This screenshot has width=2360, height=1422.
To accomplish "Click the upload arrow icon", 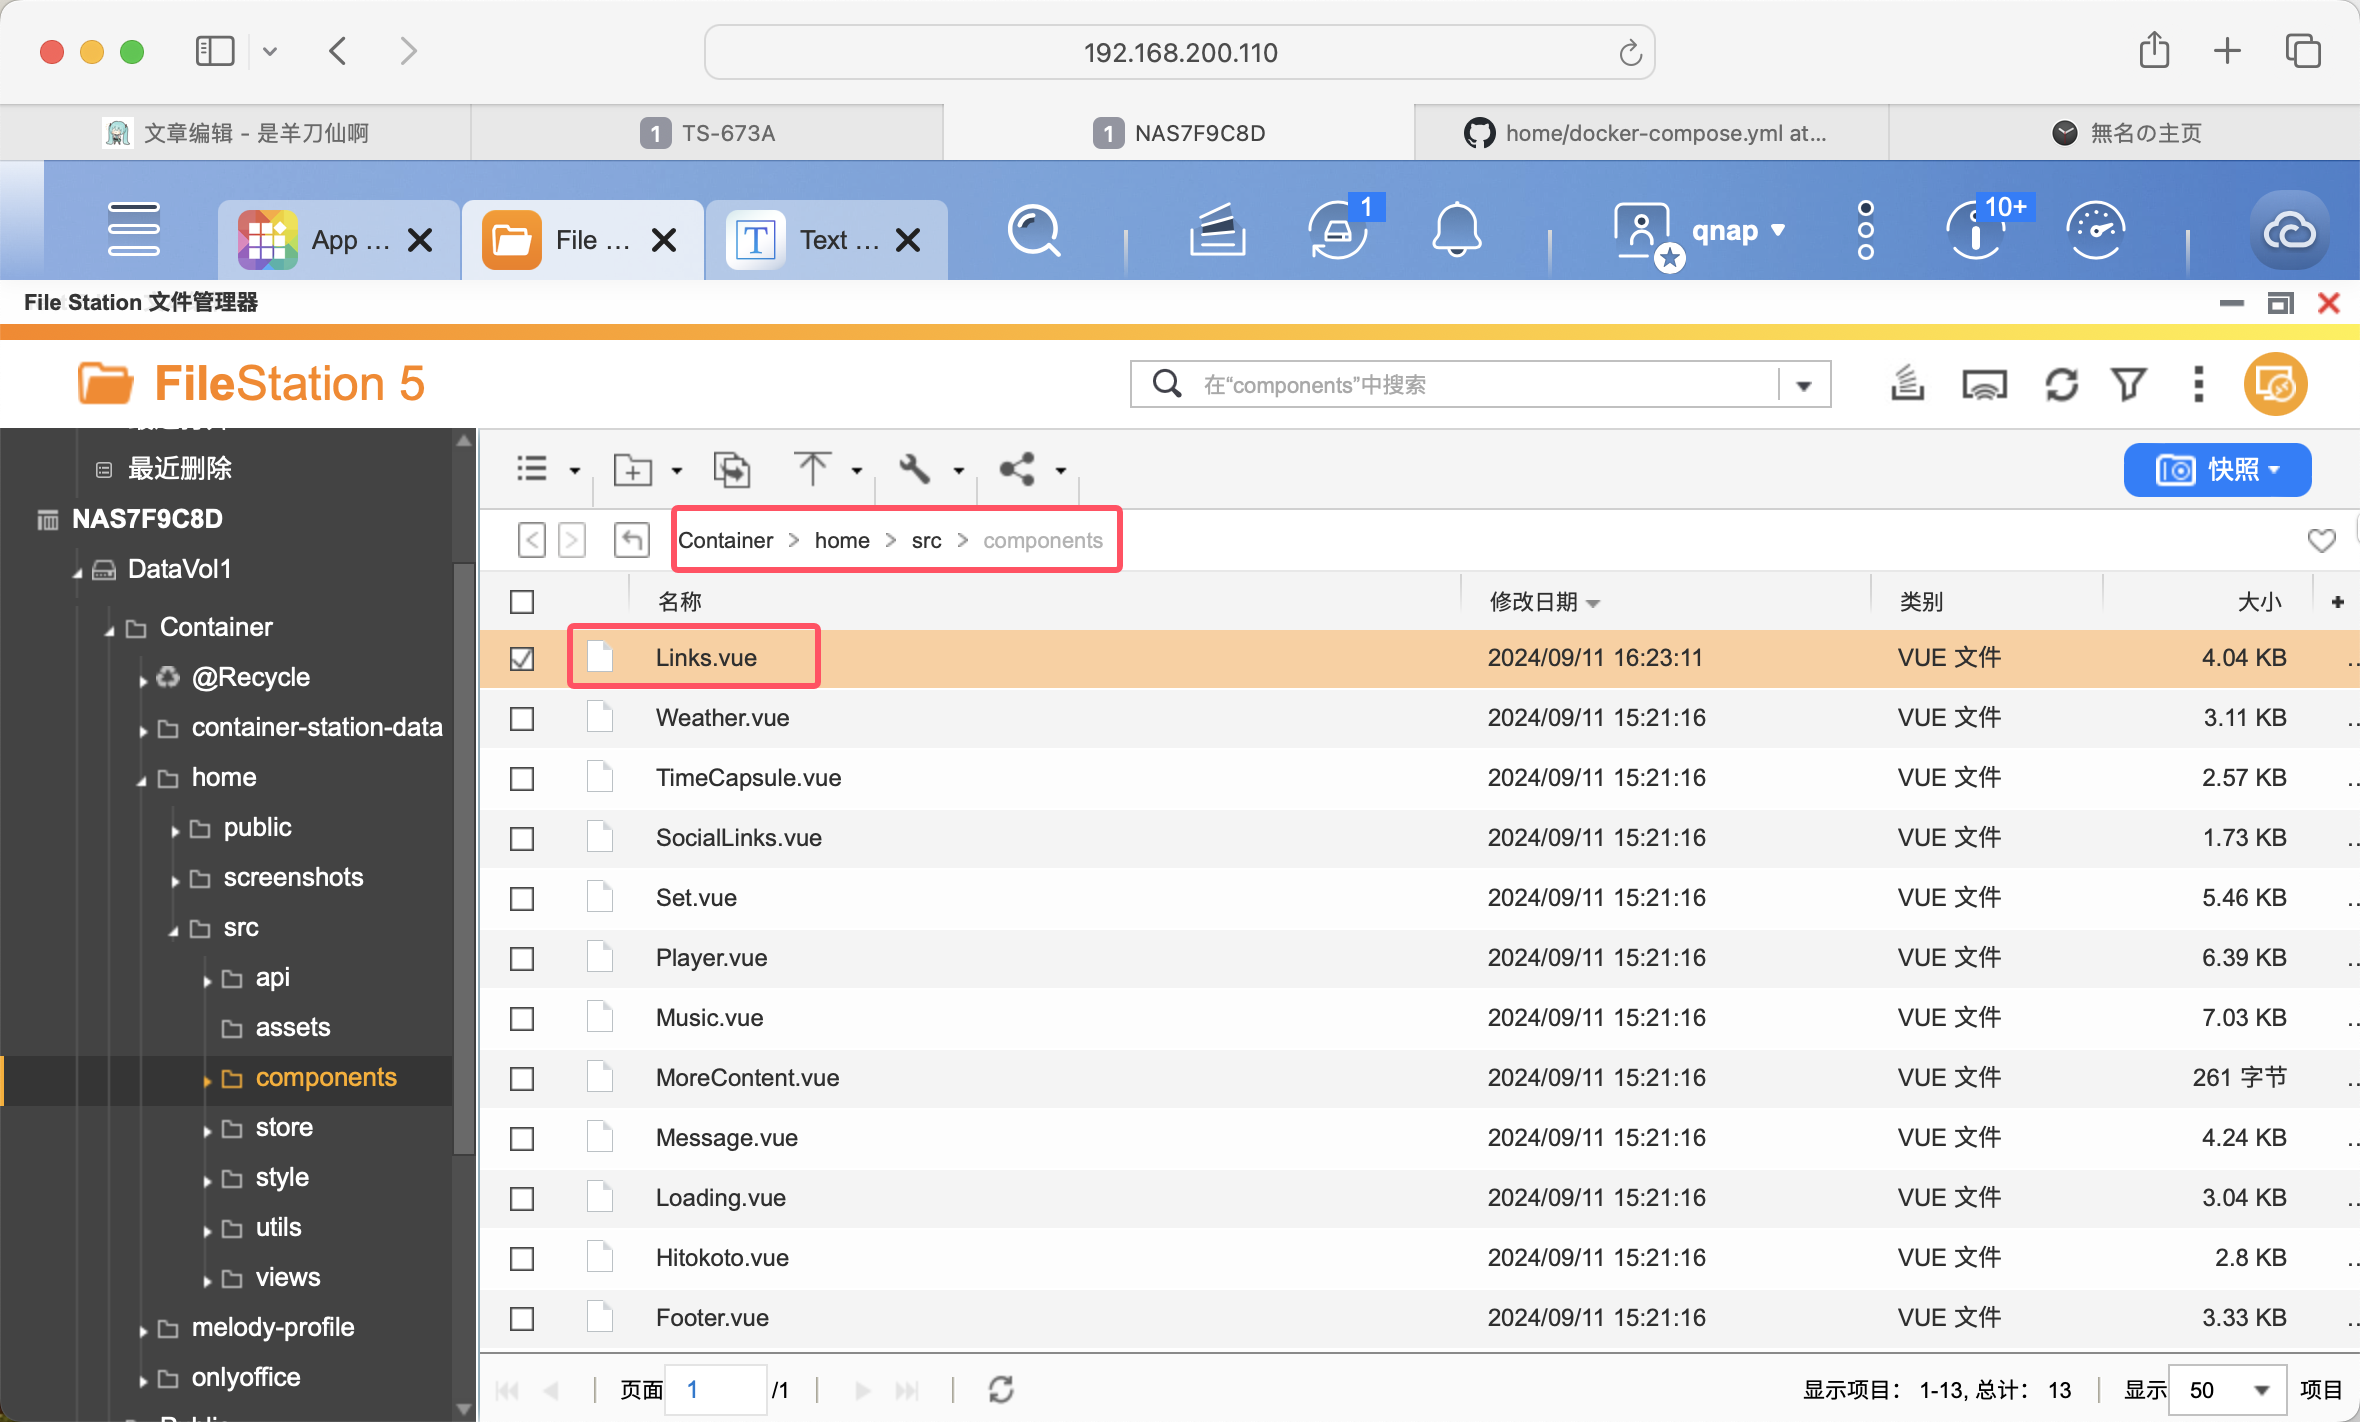I will coord(812,469).
